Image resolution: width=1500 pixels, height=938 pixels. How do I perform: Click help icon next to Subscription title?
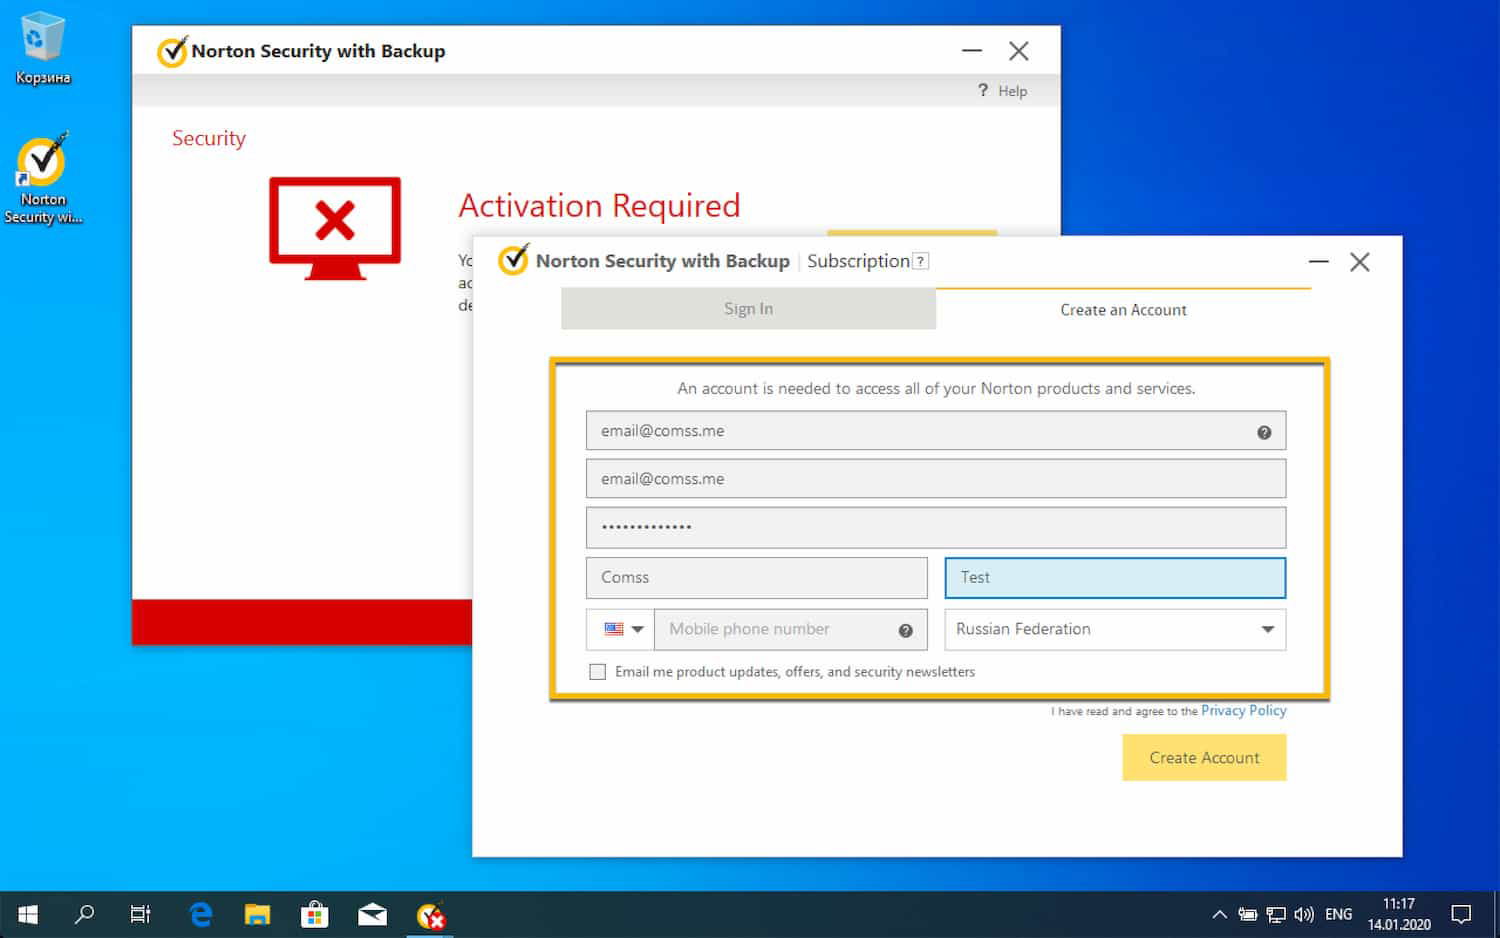921,261
